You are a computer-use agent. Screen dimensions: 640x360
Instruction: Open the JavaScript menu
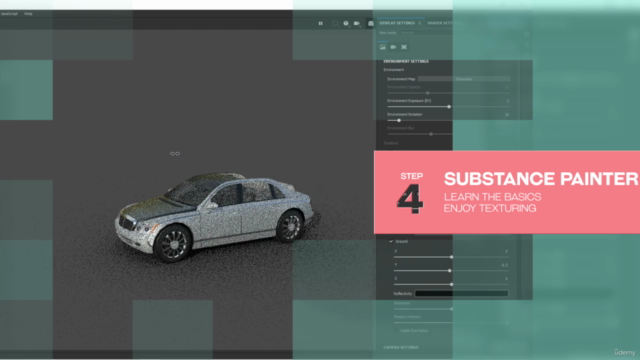coord(9,14)
